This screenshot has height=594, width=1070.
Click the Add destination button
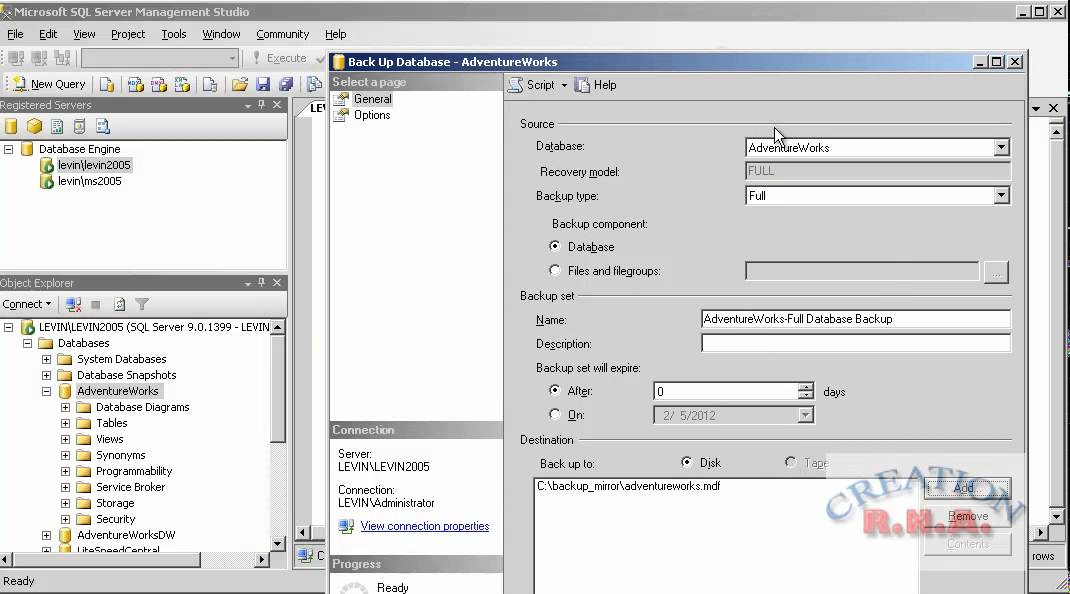pos(967,487)
